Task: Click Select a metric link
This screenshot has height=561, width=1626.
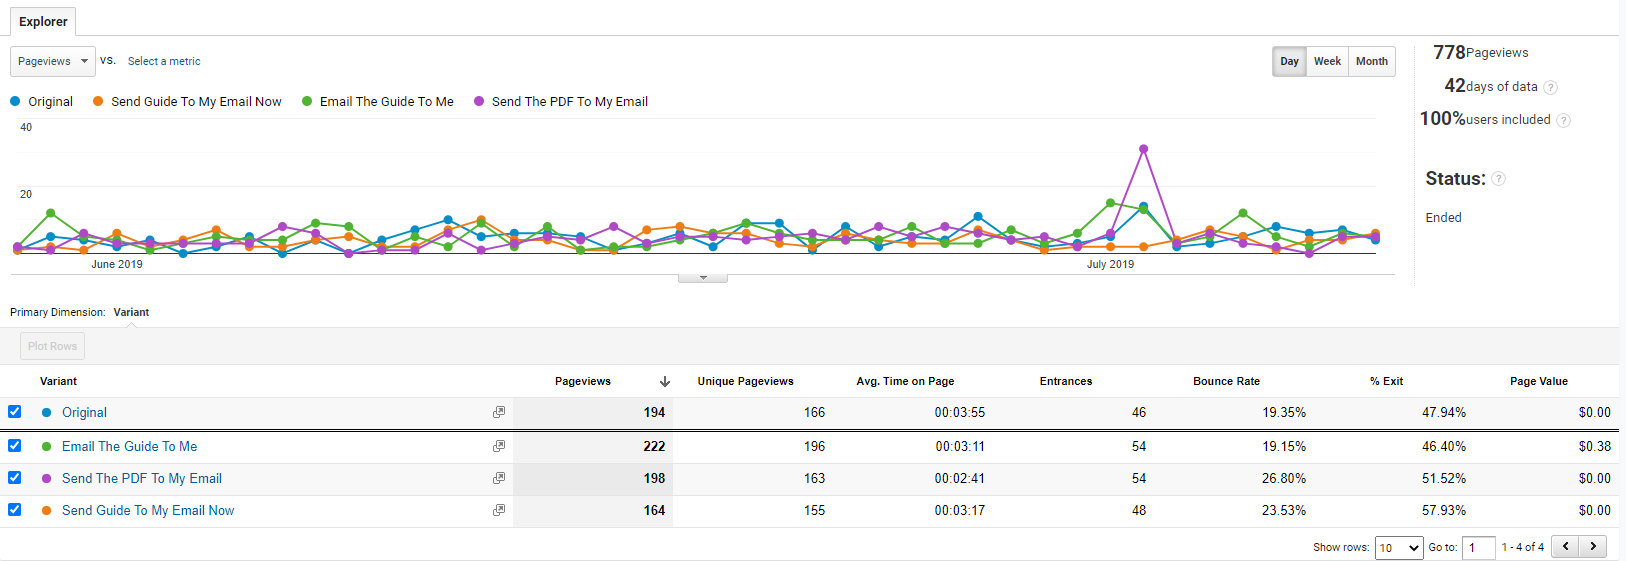Action: pos(164,61)
